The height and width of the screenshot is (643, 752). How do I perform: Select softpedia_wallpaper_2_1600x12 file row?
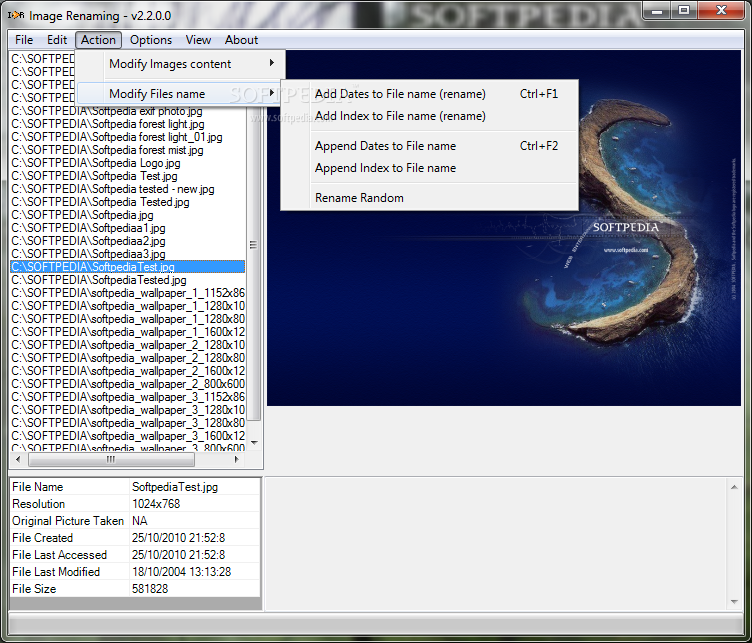[x=128, y=371]
